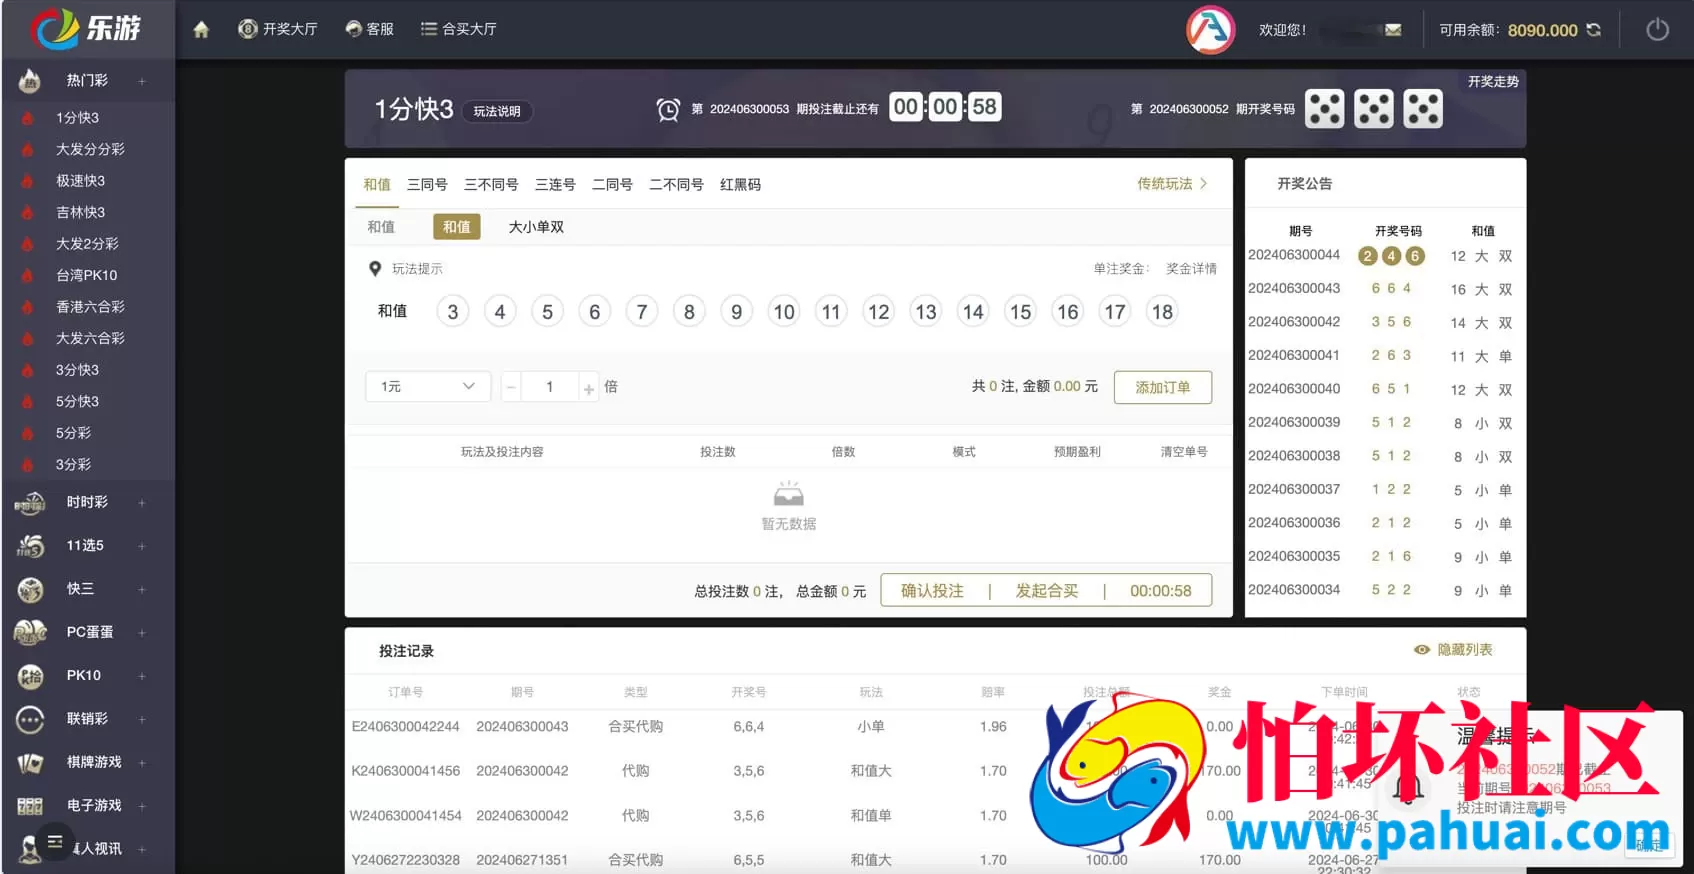Click the power logout icon
This screenshot has height=874, width=1694.
pyautogui.click(x=1657, y=30)
